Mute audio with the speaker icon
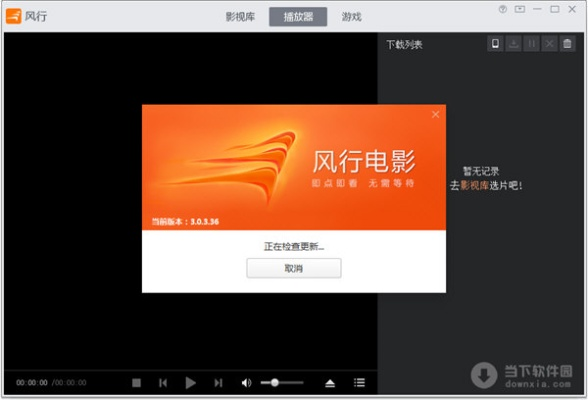Screen dimensions: 588x400 [246, 383]
